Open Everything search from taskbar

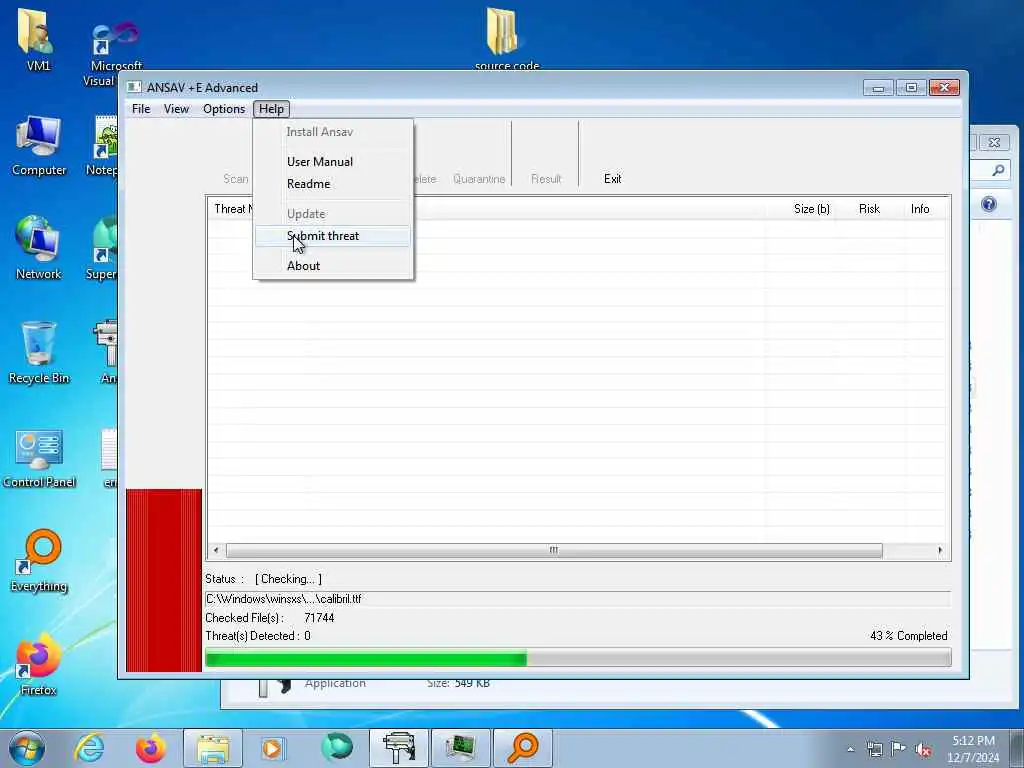522,748
